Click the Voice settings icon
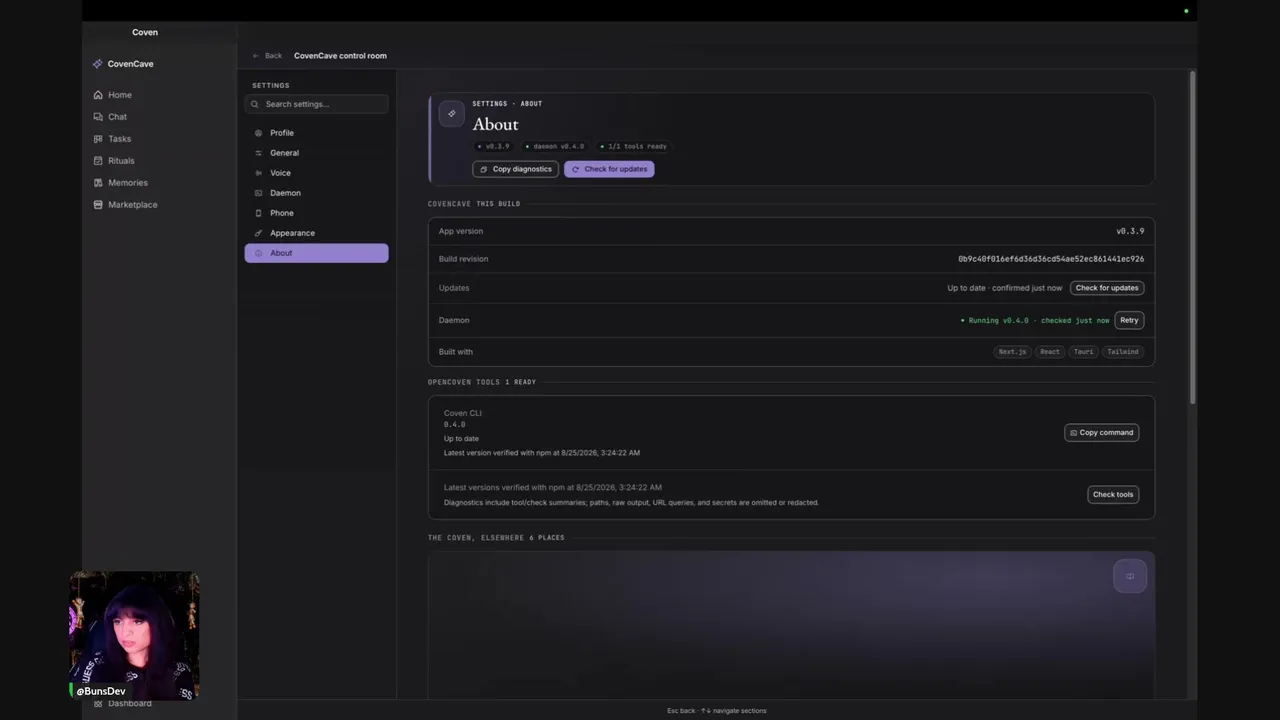The height and width of the screenshot is (720, 1280). (259, 173)
